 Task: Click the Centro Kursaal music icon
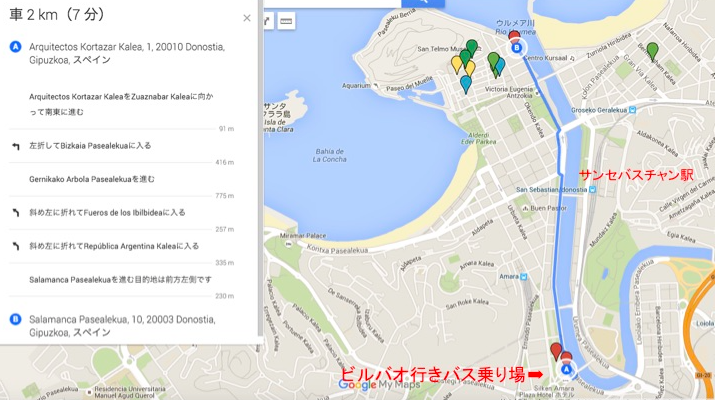572,58
